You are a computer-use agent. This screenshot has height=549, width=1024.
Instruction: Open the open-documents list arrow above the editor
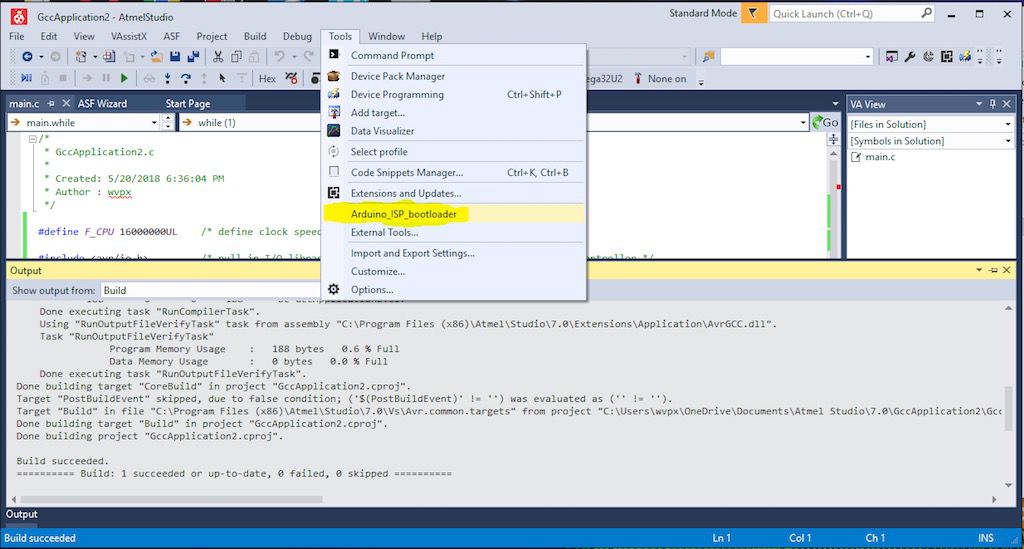click(835, 104)
